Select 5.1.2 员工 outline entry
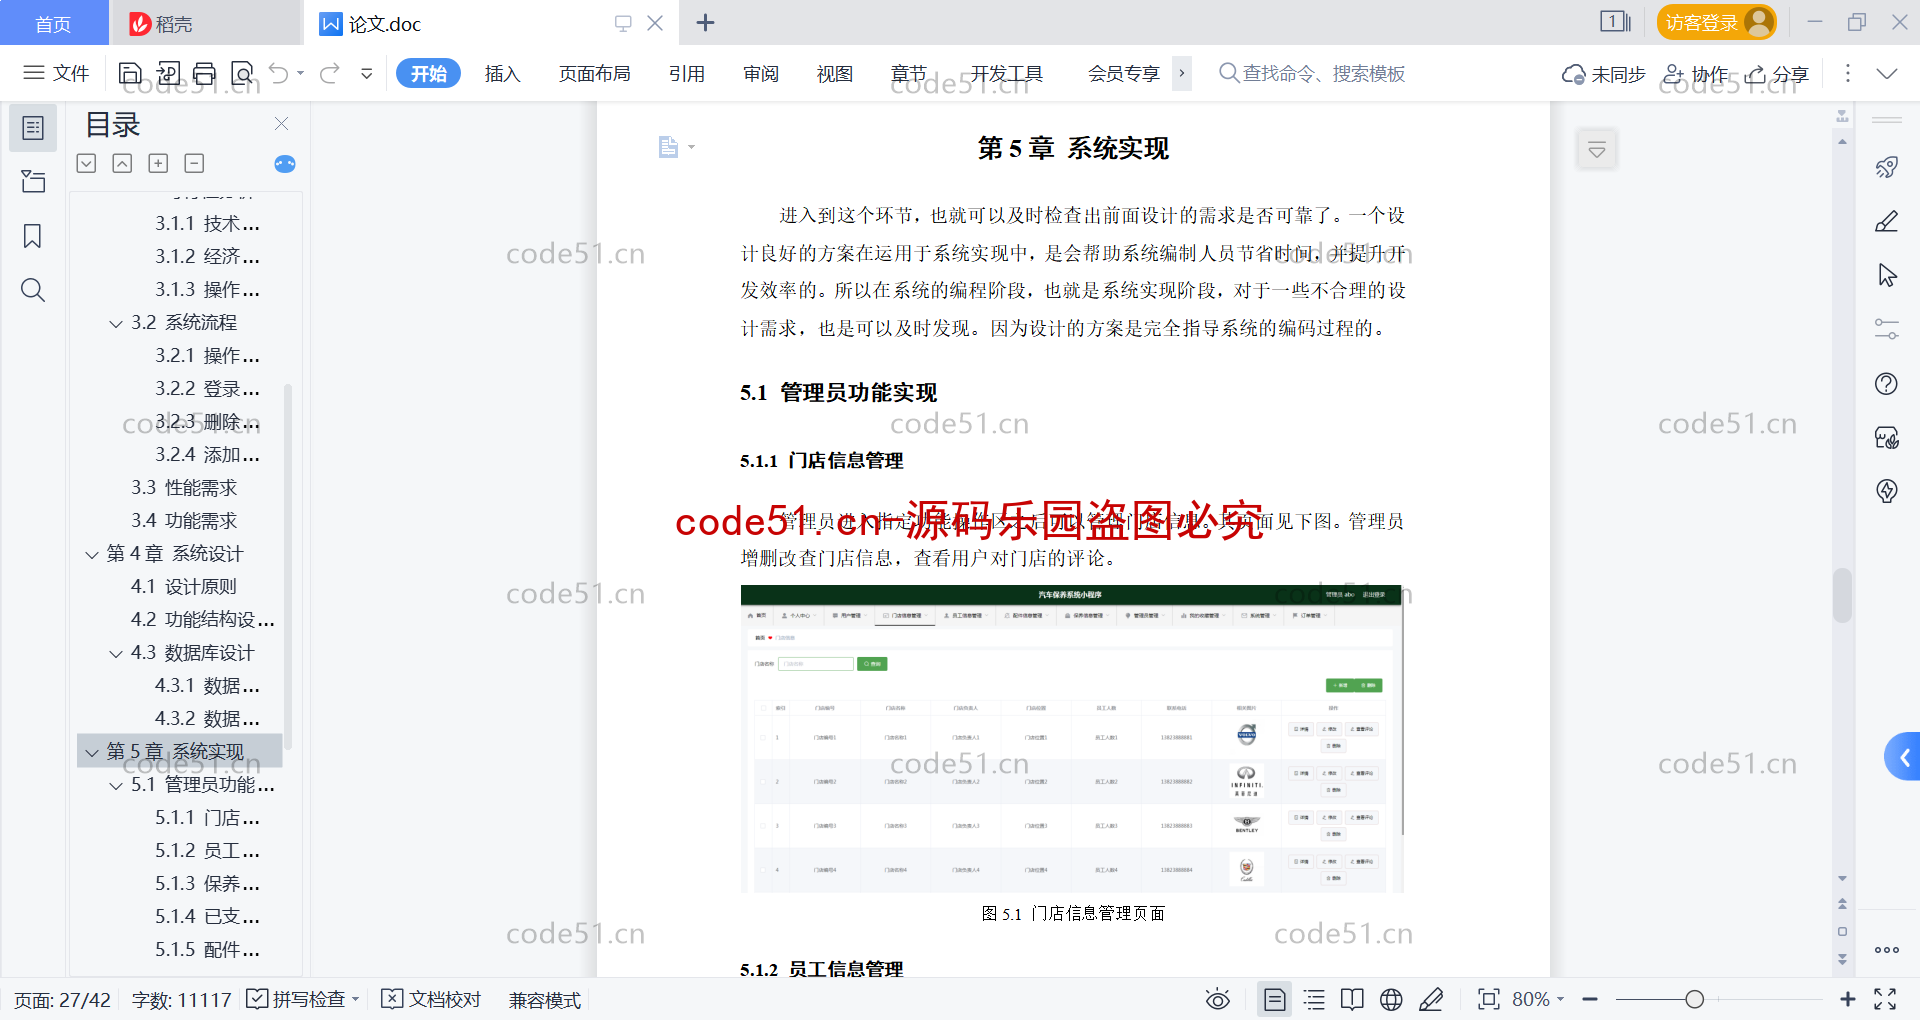This screenshot has width=1920, height=1020. click(207, 851)
